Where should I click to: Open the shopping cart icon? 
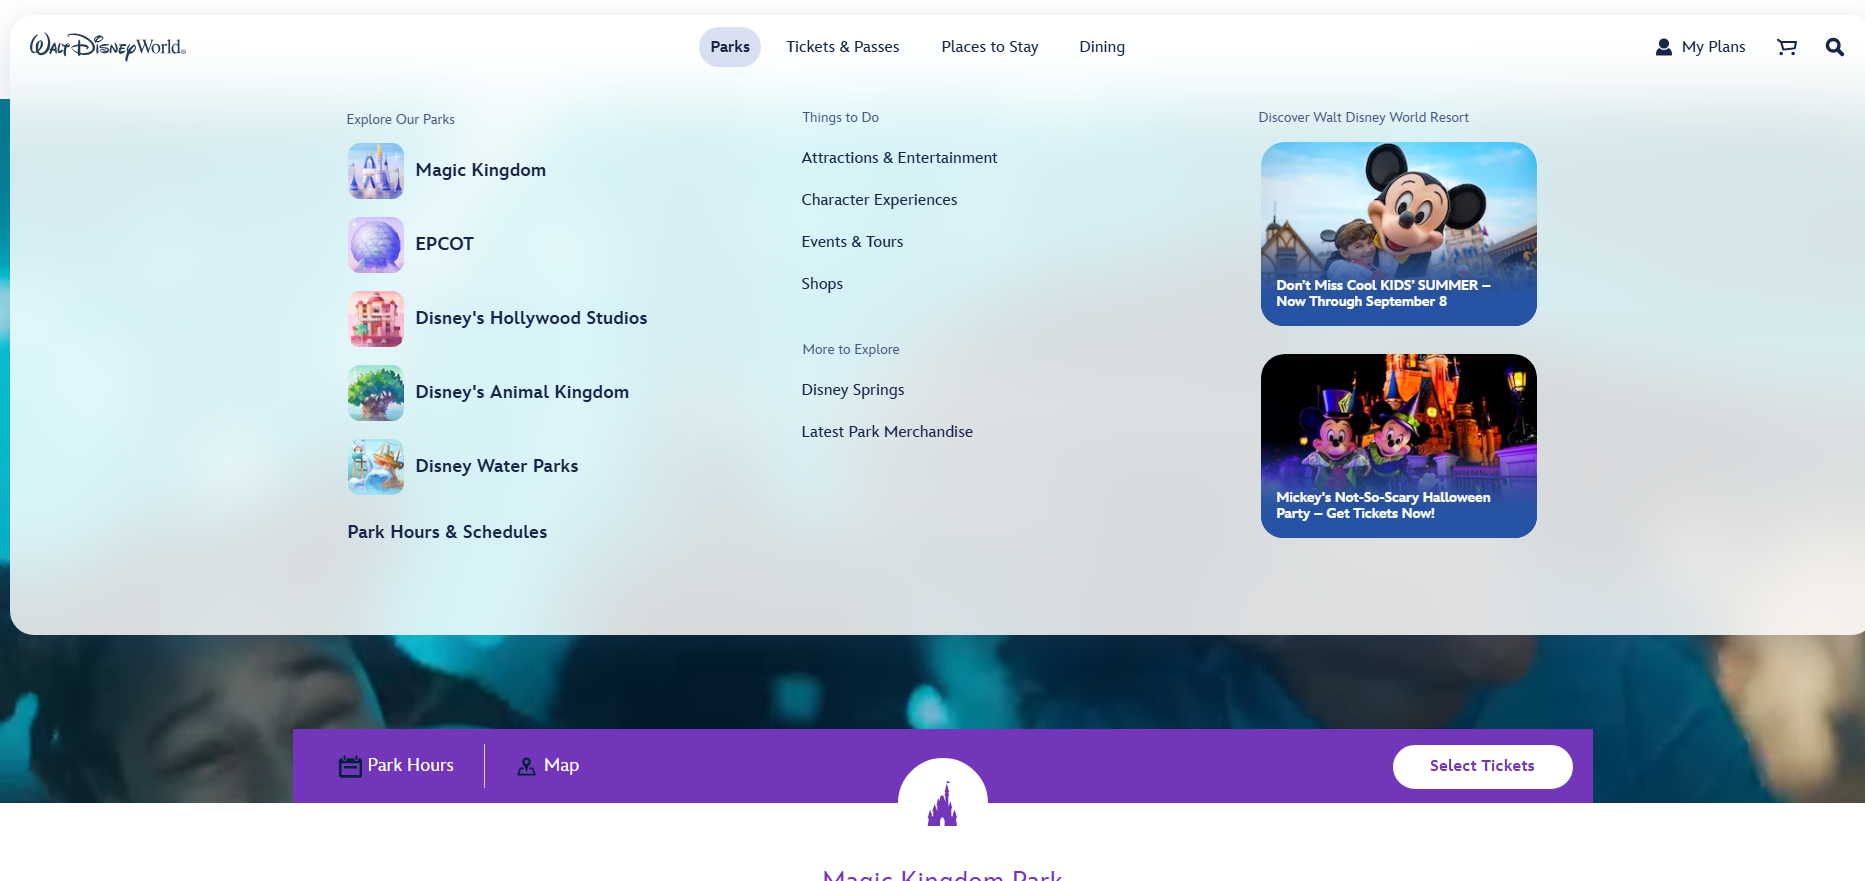coord(1787,47)
